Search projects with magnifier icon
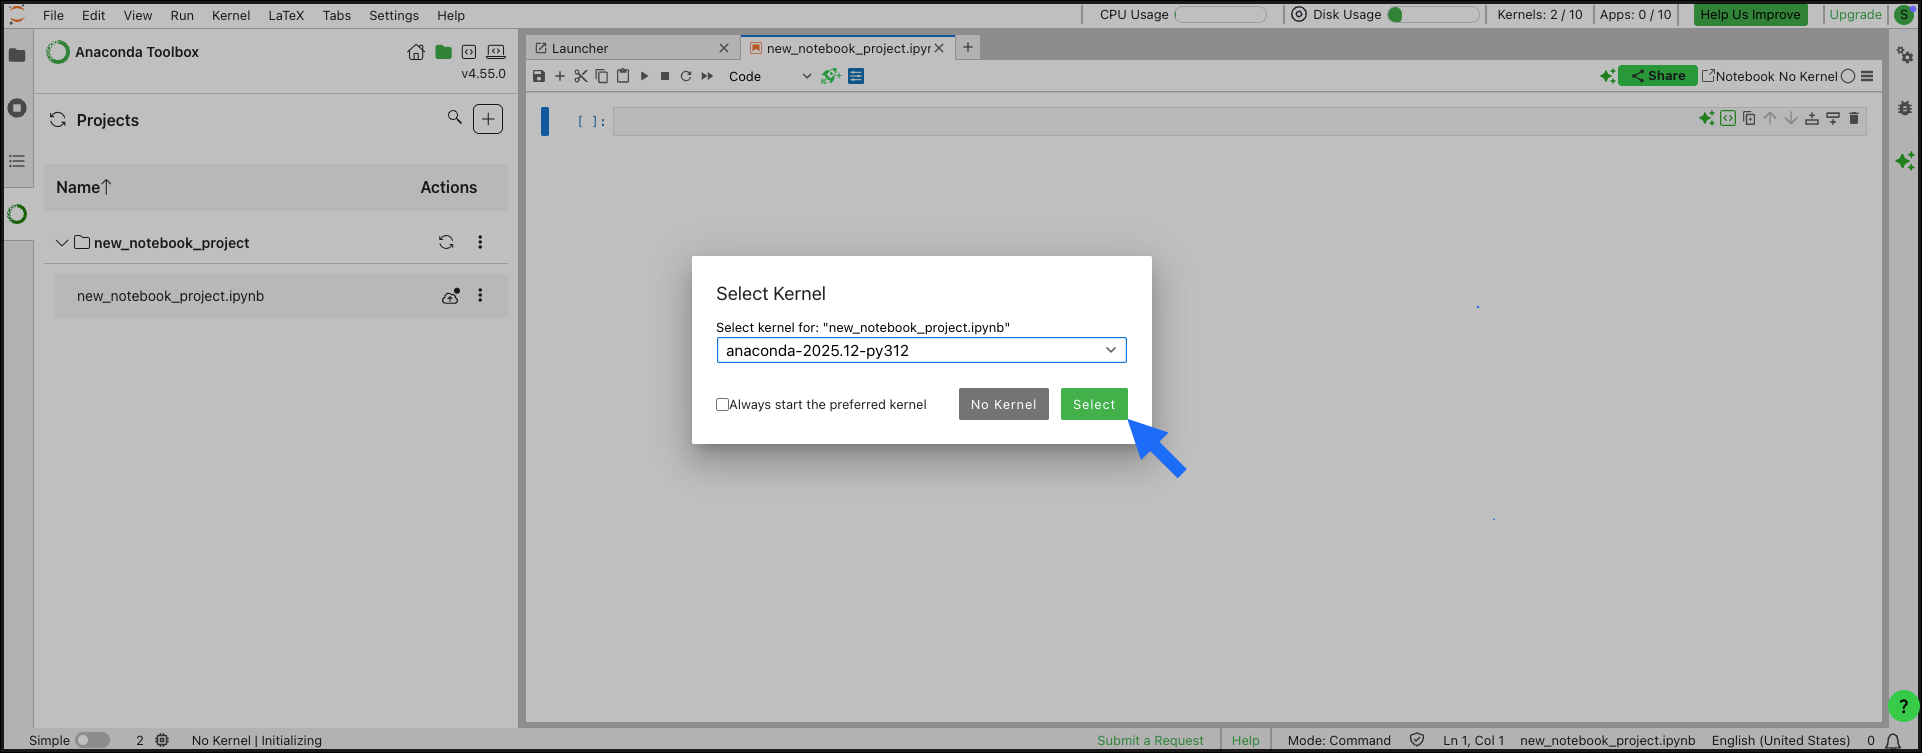This screenshot has width=1922, height=753. (x=455, y=118)
